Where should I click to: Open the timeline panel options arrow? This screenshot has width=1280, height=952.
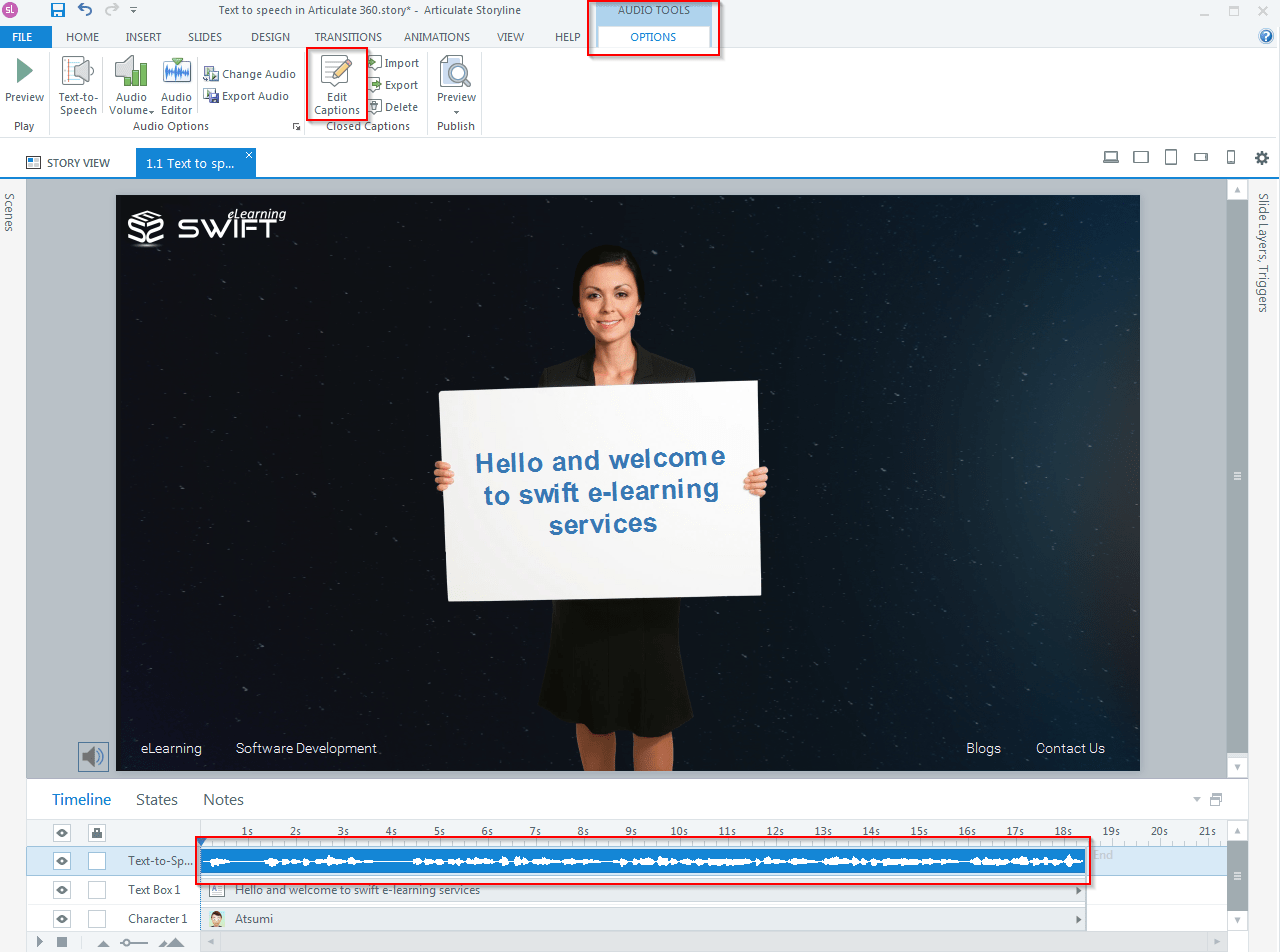click(x=1197, y=800)
